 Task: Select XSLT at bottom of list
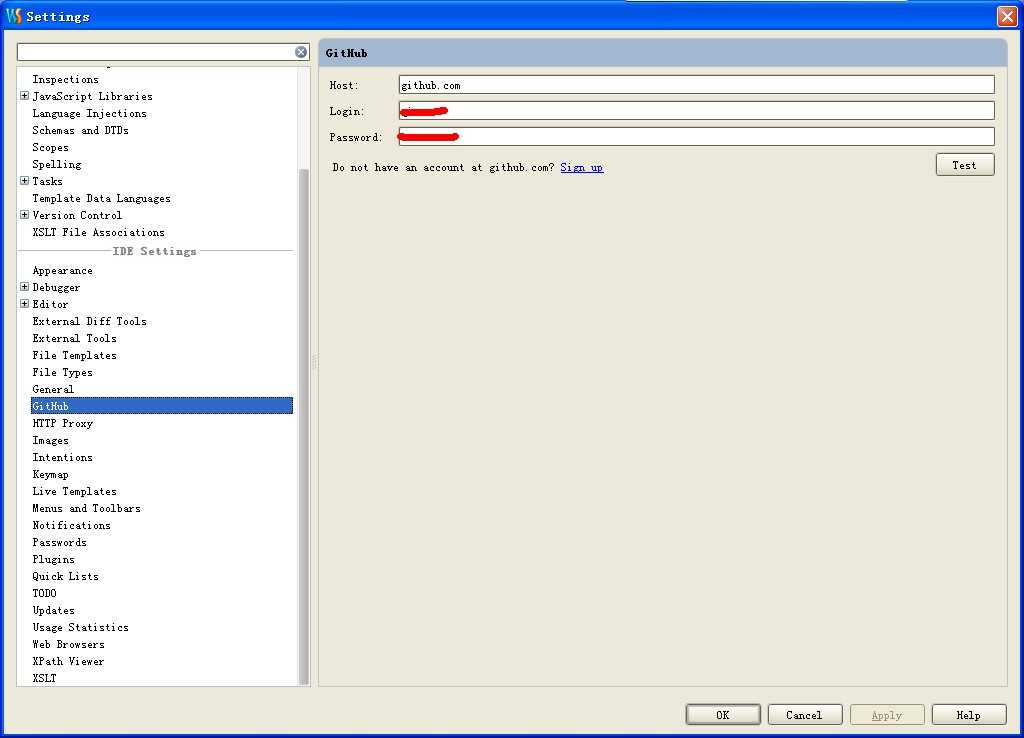pos(44,678)
